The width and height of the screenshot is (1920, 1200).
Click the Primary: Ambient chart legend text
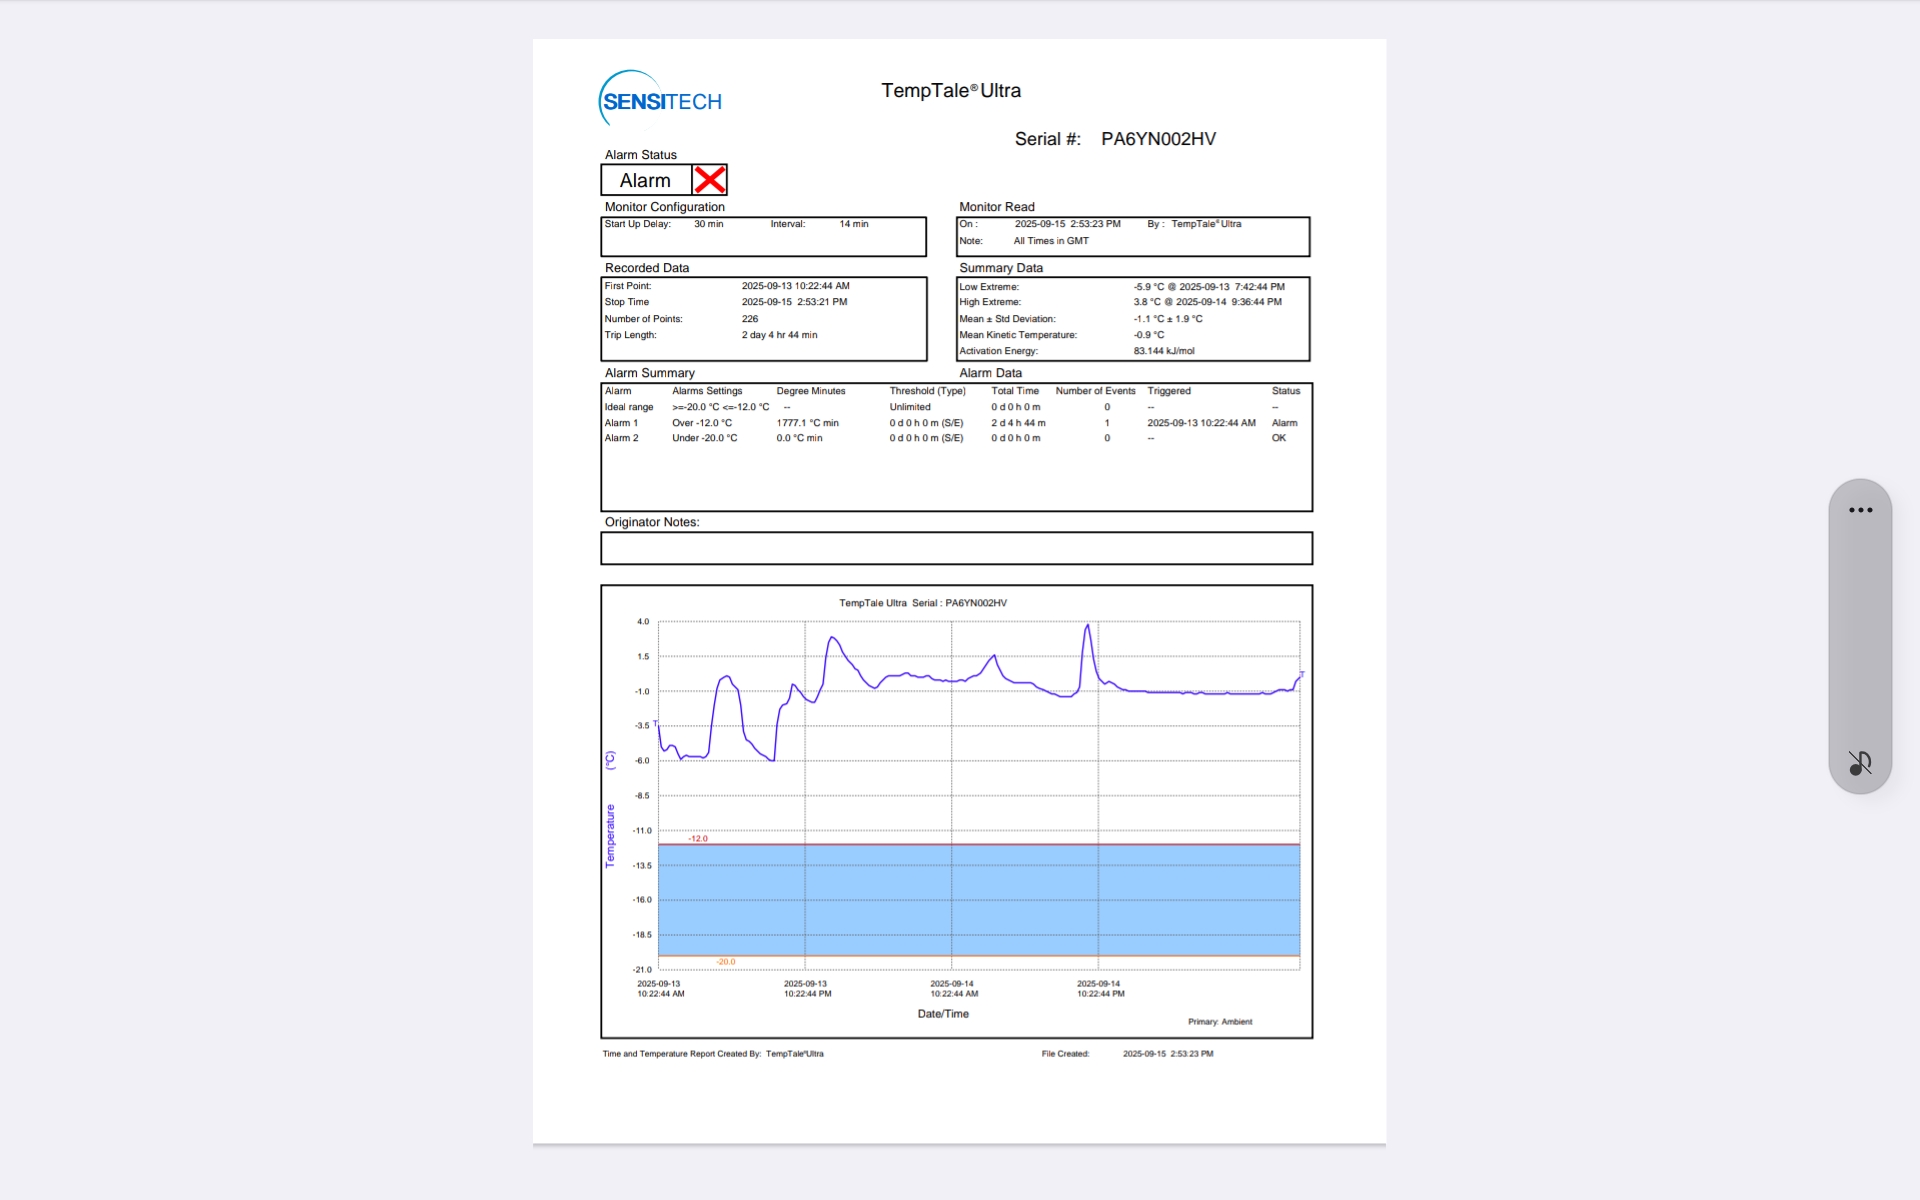pos(1220,1022)
